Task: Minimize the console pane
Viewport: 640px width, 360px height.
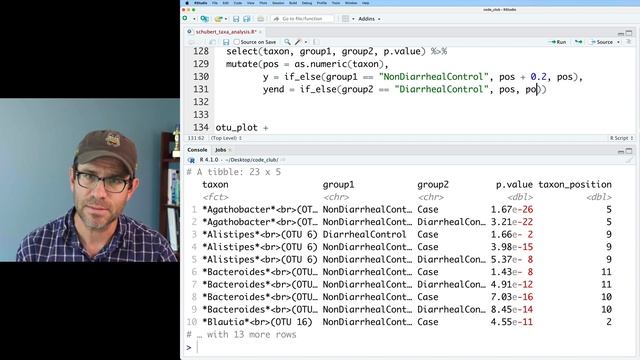Action: (621, 151)
